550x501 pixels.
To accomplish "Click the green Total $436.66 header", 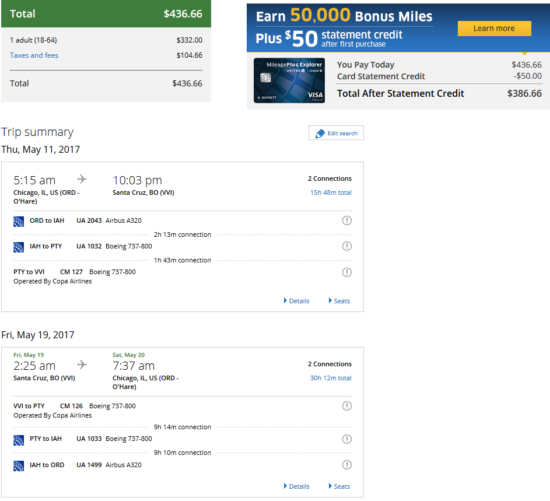I will (x=106, y=14).
